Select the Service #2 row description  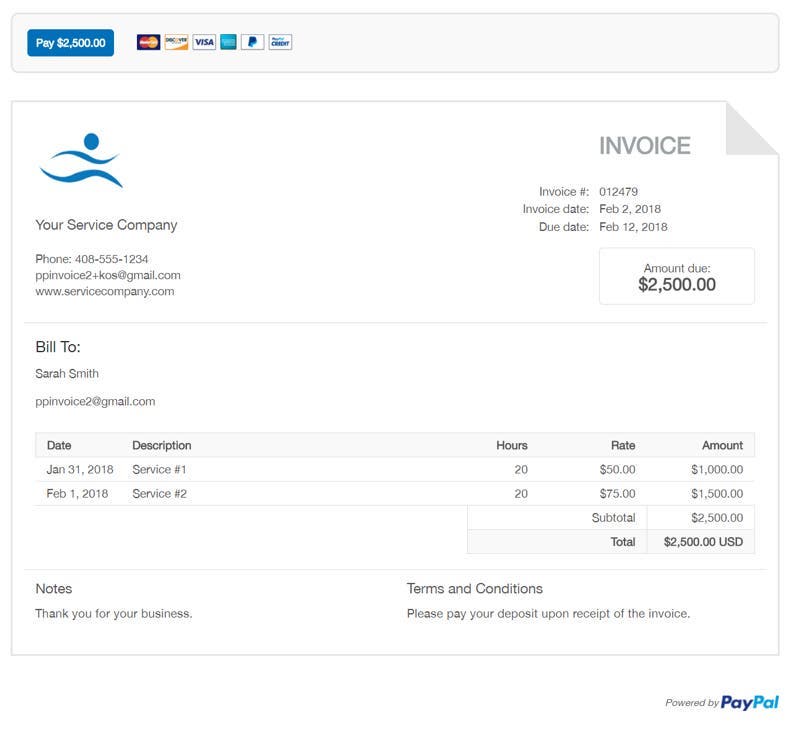pos(159,494)
